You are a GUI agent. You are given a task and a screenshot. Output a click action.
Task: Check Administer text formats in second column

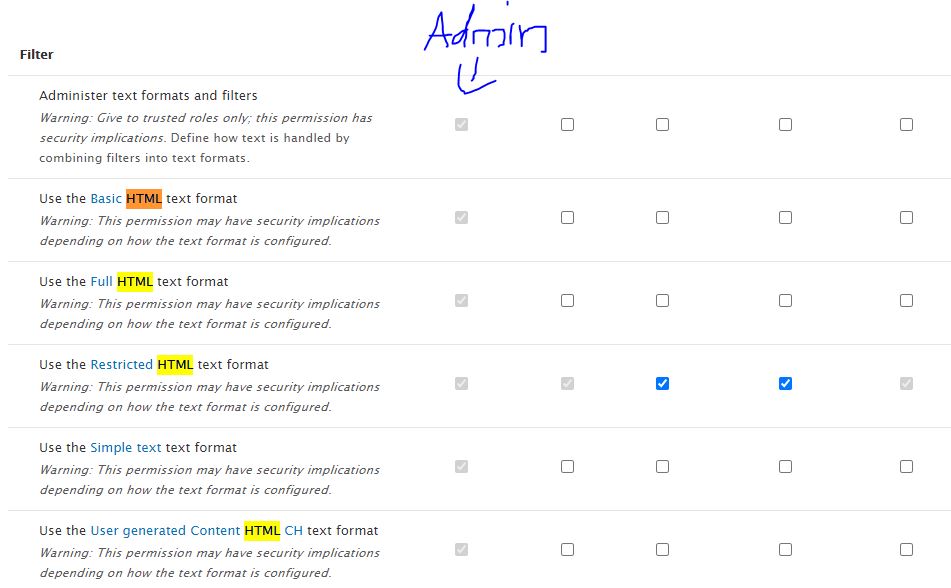coord(567,125)
